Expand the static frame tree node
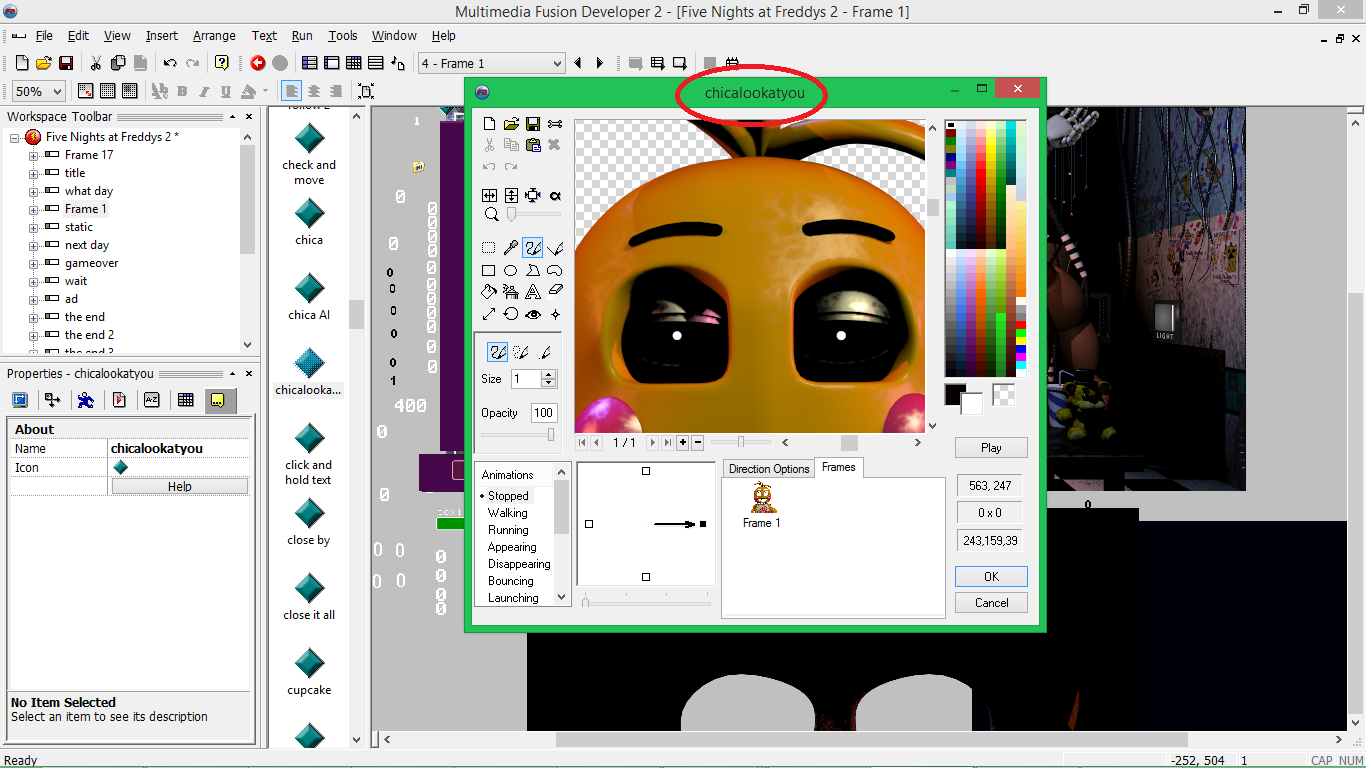 (34, 227)
